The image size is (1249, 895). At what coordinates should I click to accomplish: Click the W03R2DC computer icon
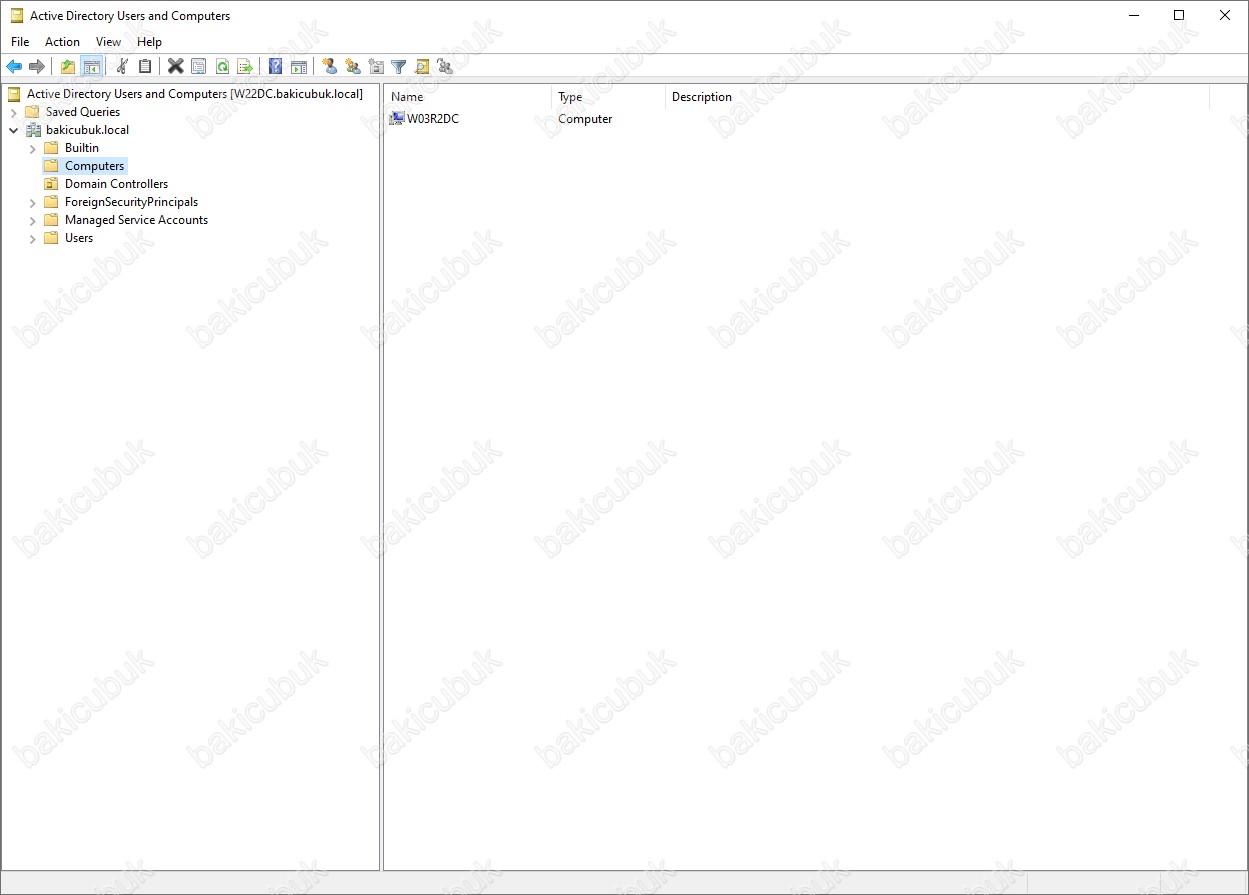click(x=397, y=118)
